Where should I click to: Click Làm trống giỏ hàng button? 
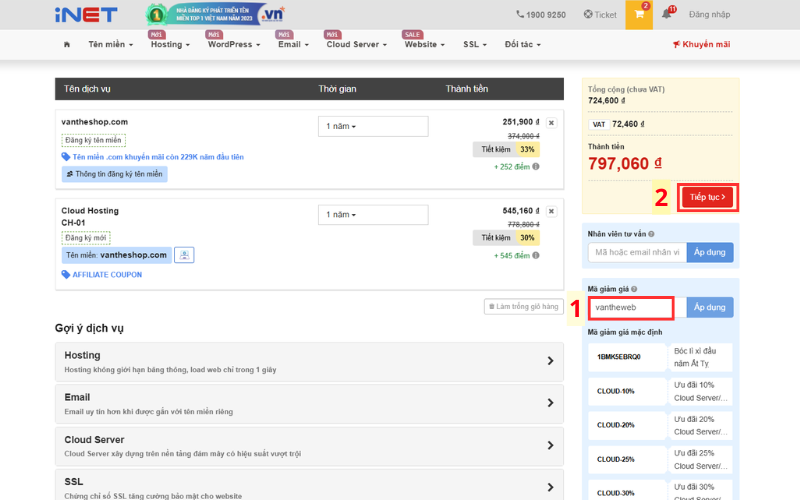click(523, 307)
